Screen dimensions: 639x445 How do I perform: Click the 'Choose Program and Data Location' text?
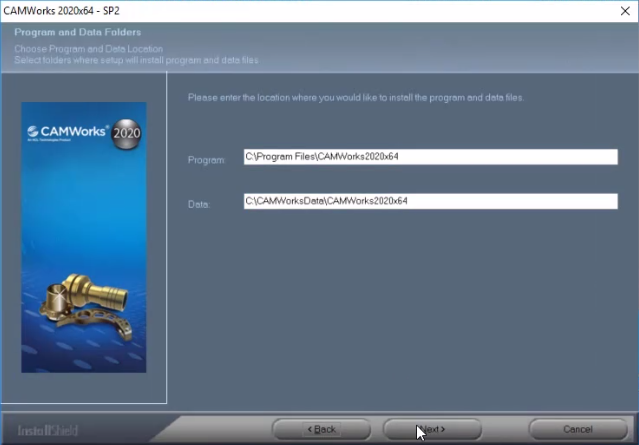point(89,49)
